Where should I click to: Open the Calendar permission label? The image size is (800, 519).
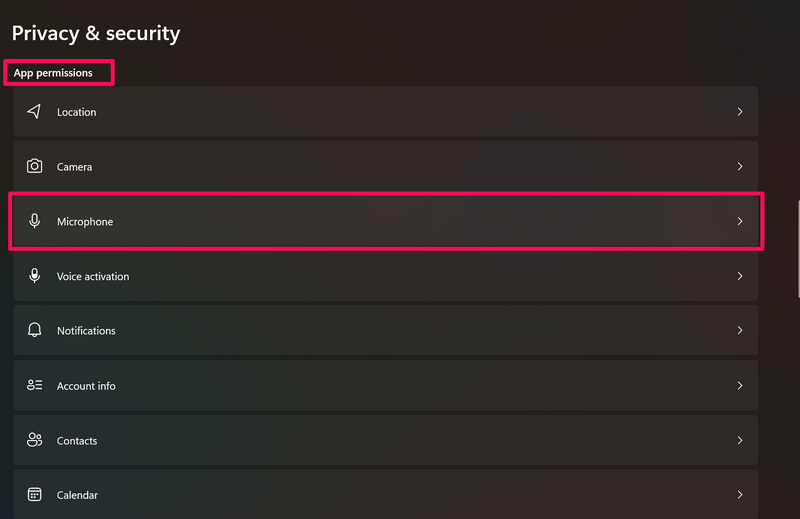tap(77, 495)
